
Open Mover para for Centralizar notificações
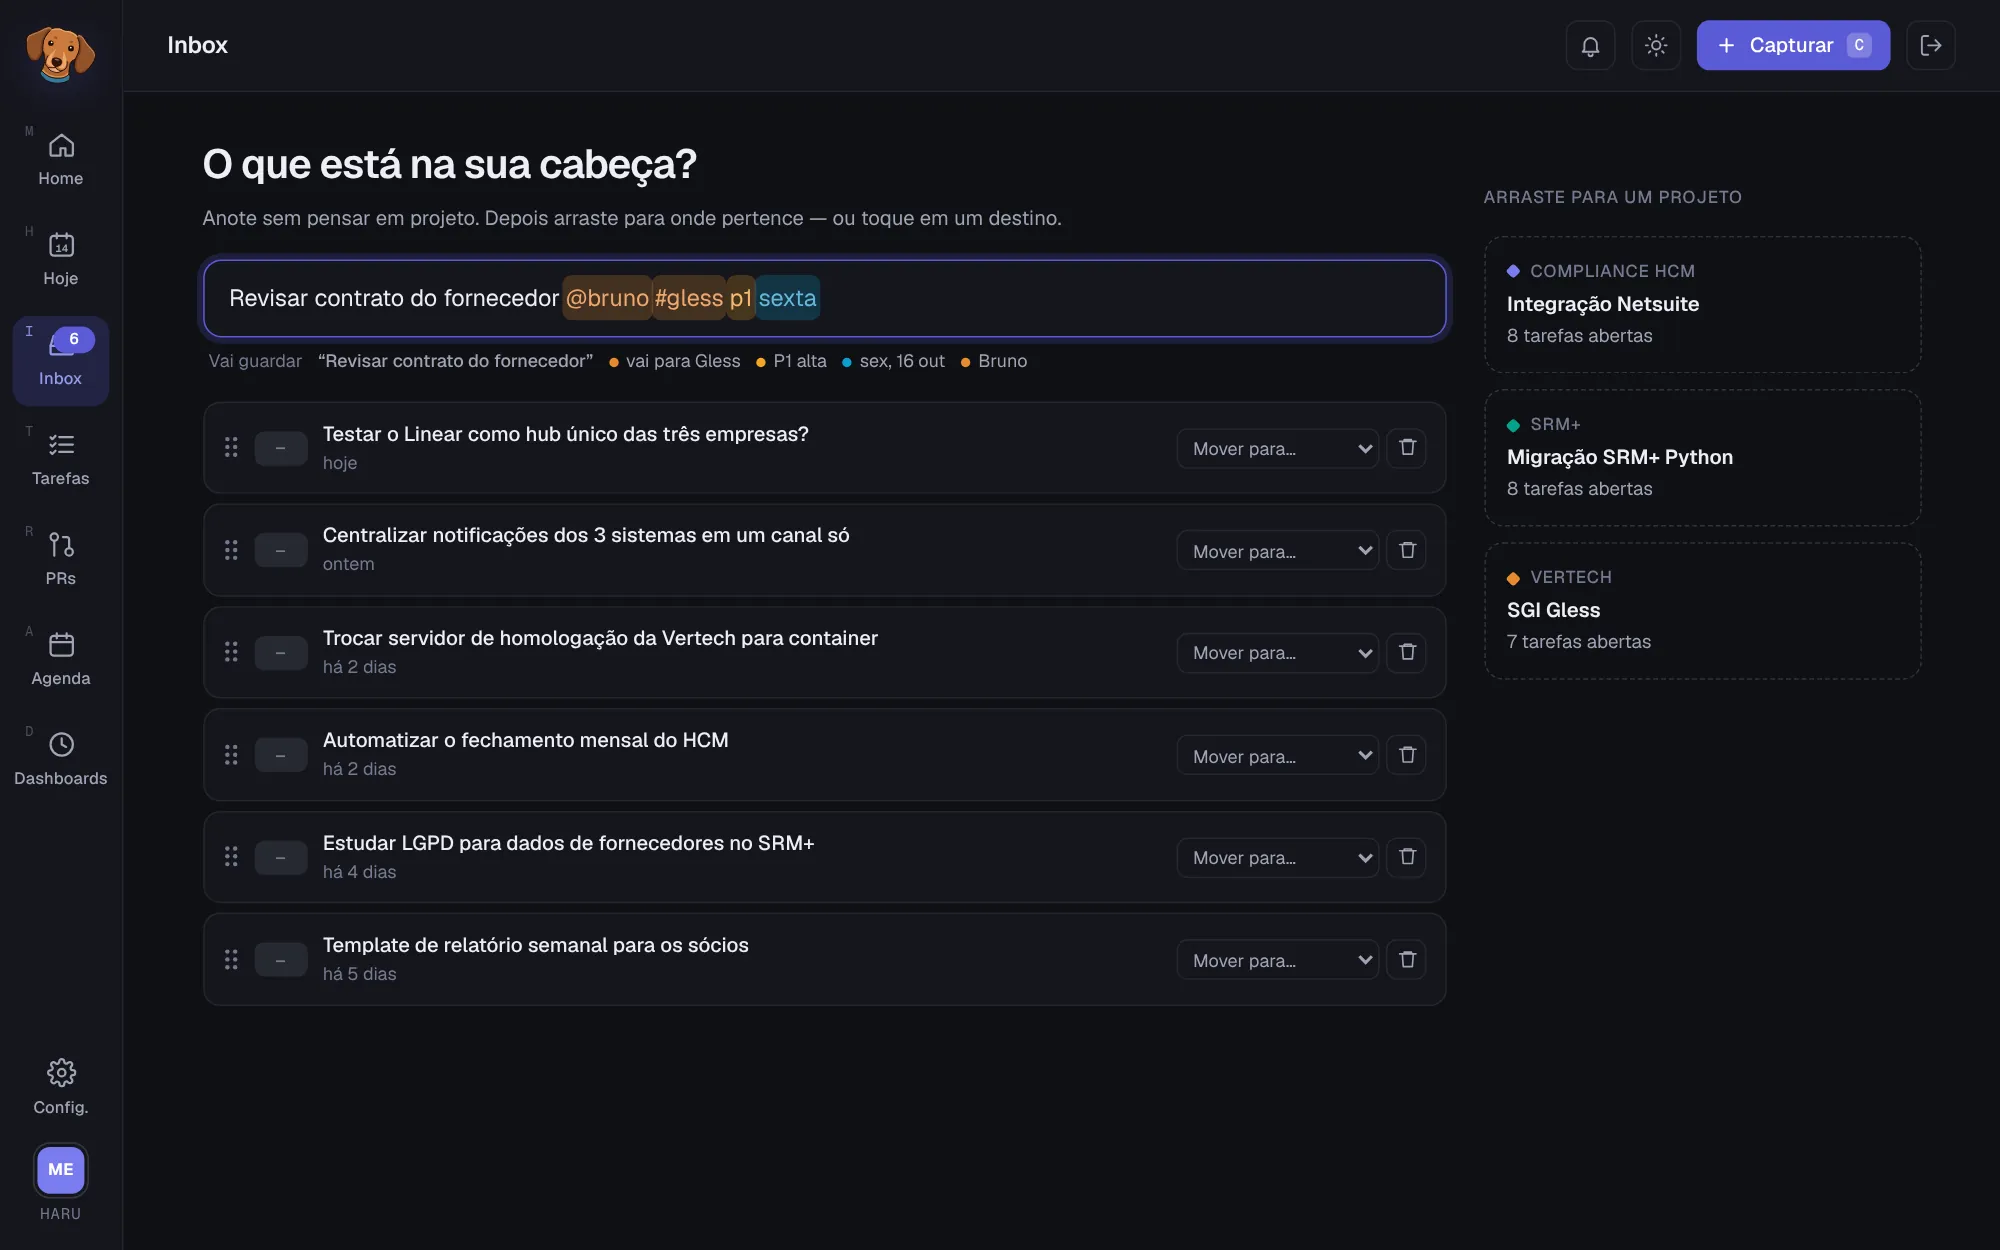tap(1278, 550)
